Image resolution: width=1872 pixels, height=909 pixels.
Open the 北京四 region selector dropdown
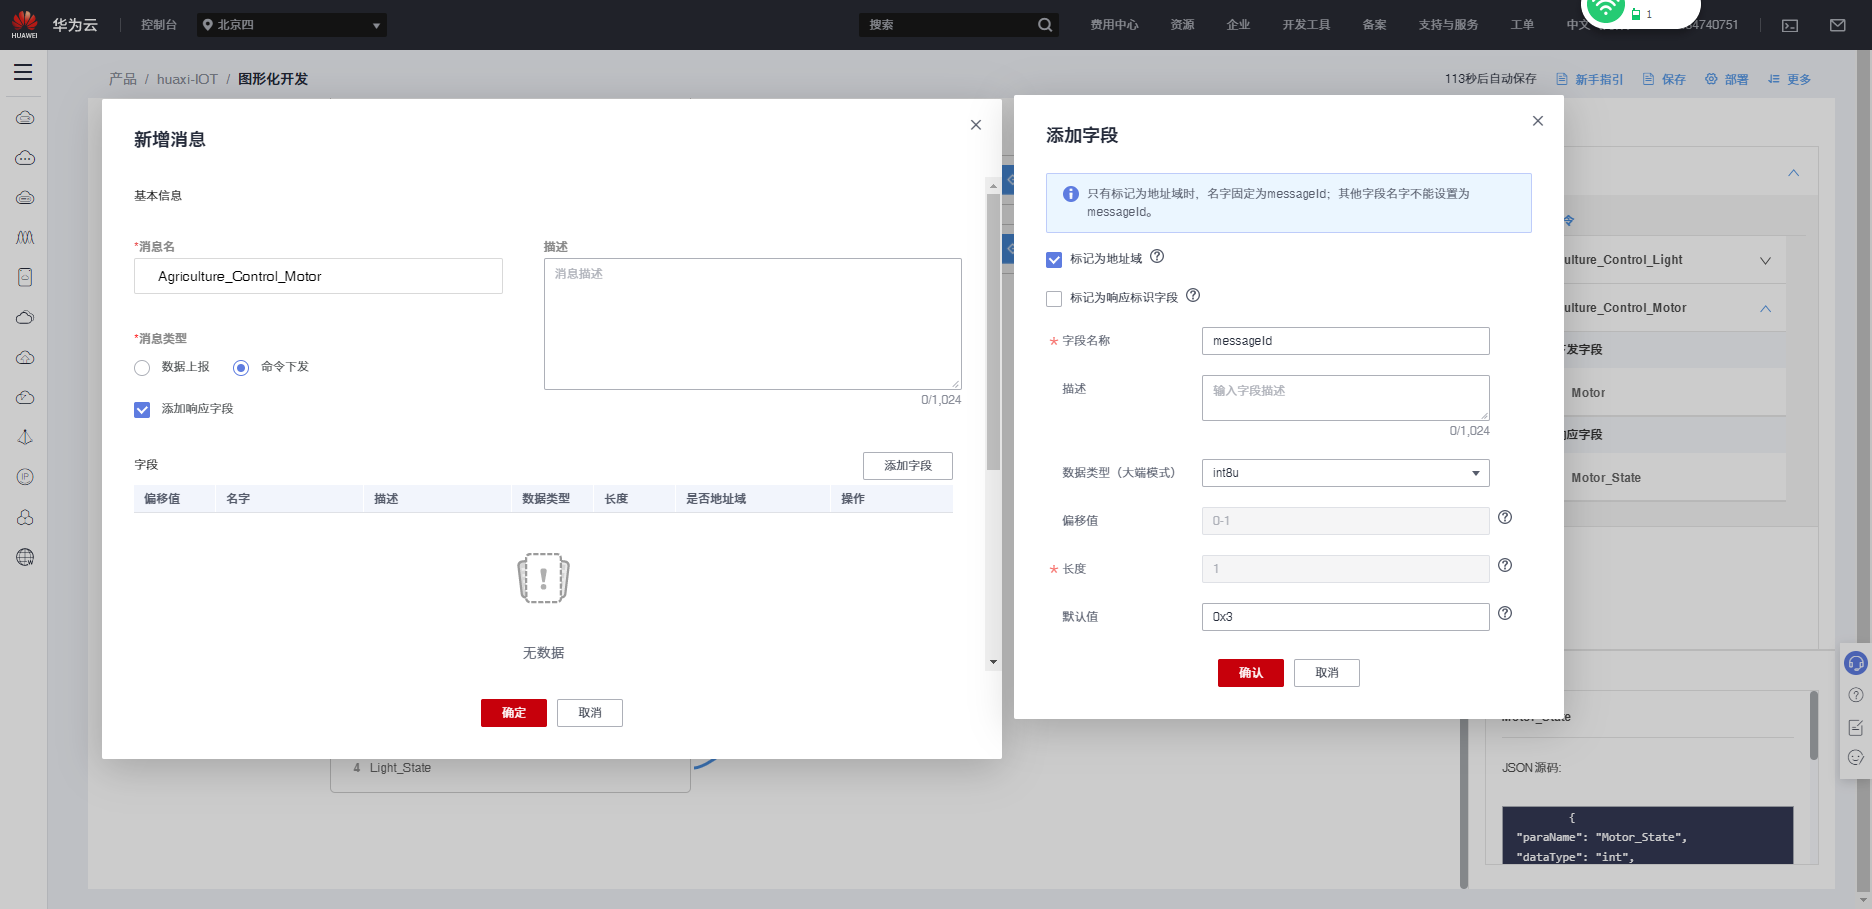291,25
